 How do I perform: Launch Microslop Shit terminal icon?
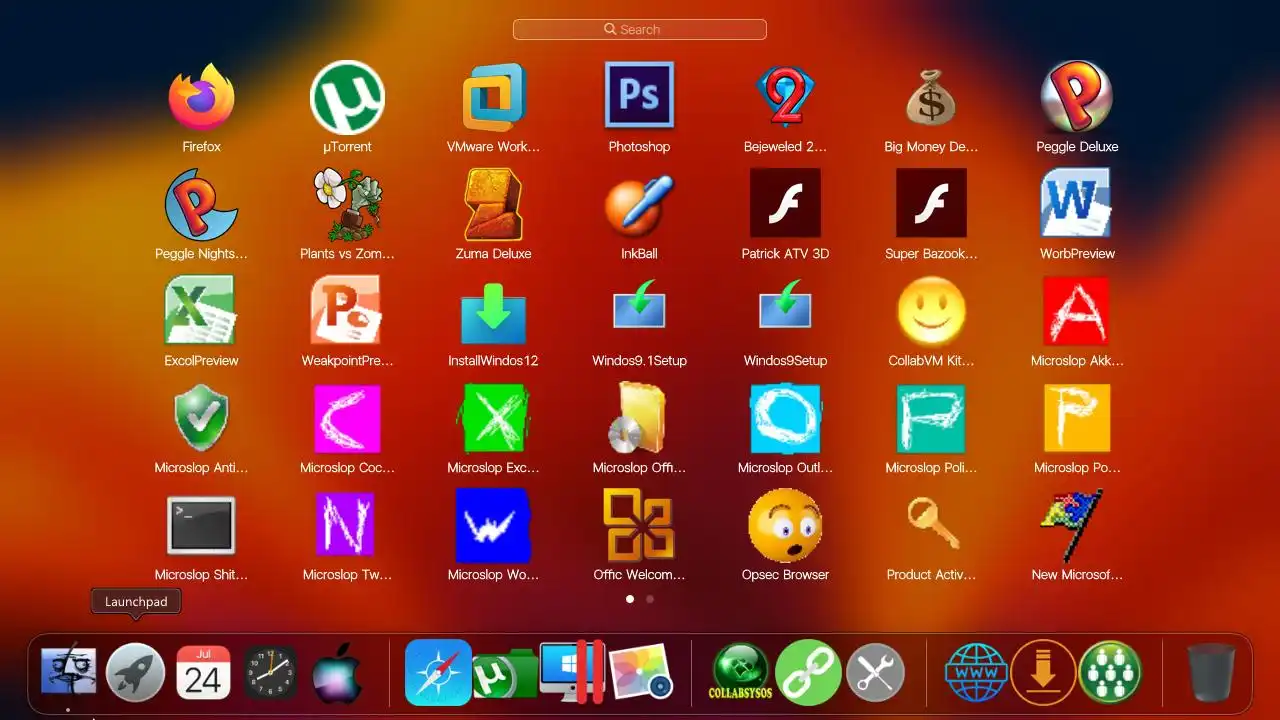click(x=201, y=526)
